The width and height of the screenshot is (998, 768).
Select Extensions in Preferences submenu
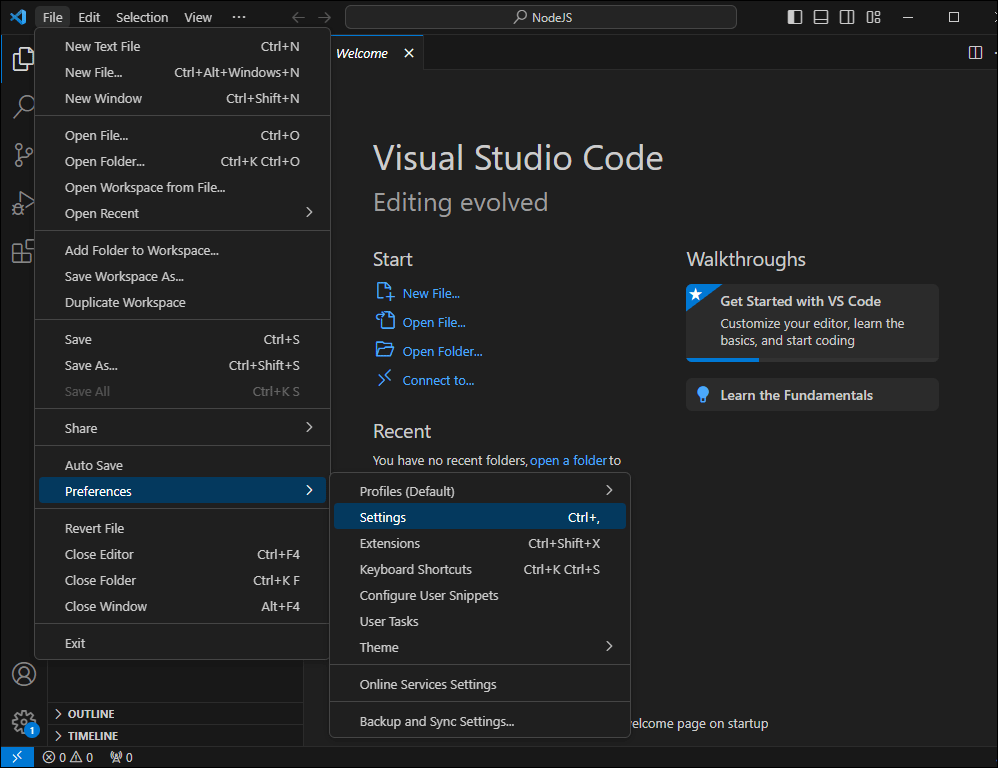[x=480, y=543]
